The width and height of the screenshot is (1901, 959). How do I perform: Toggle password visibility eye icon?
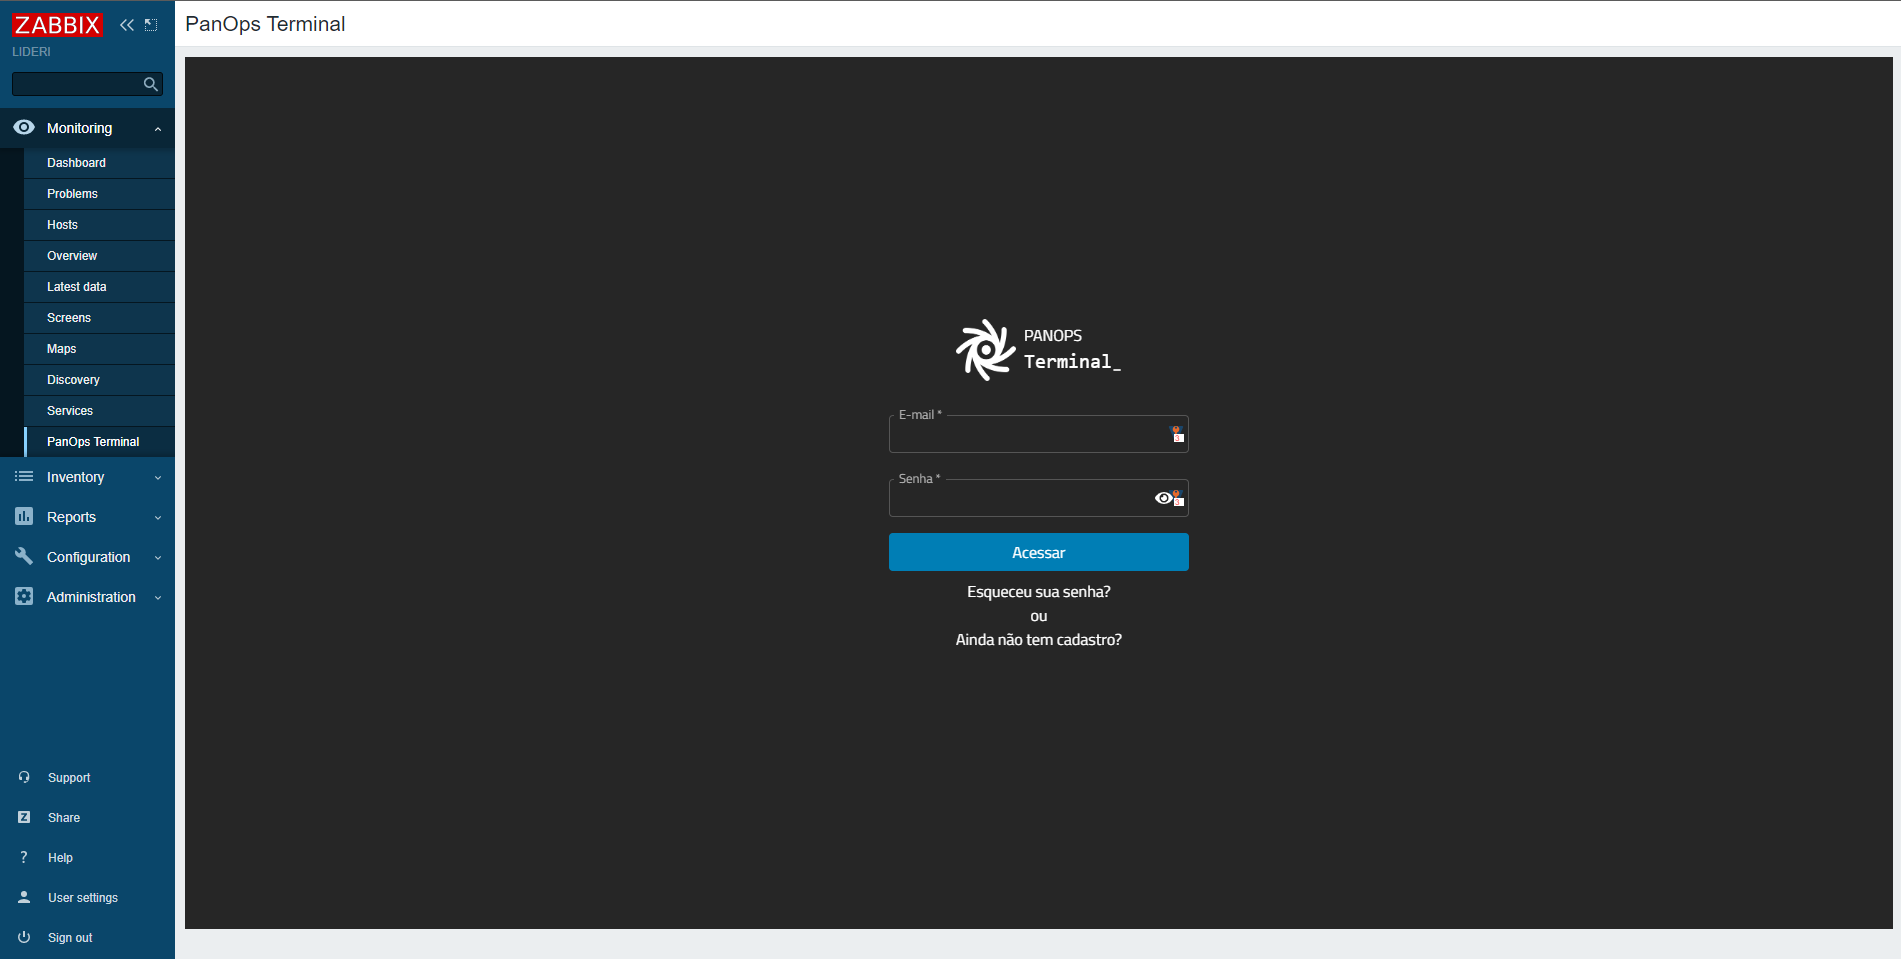[x=1163, y=498]
